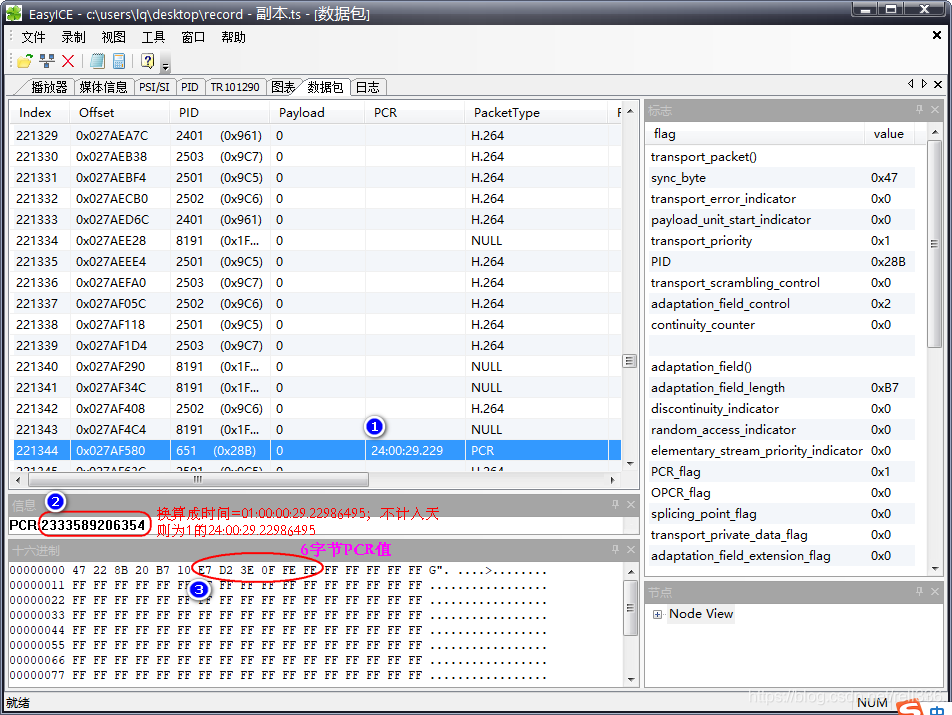Click hex panel vertical scrollbar thumb
The width and height of the screenshot is (952, 715).
[630, 608]
